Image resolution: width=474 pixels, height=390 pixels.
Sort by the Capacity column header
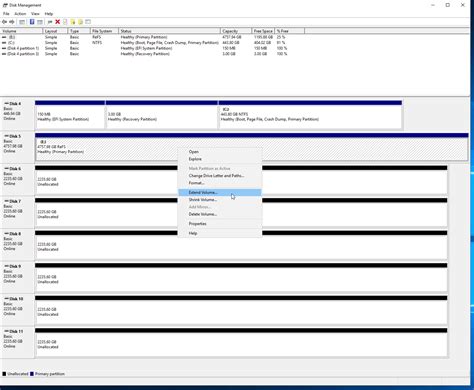coord(236,31)
